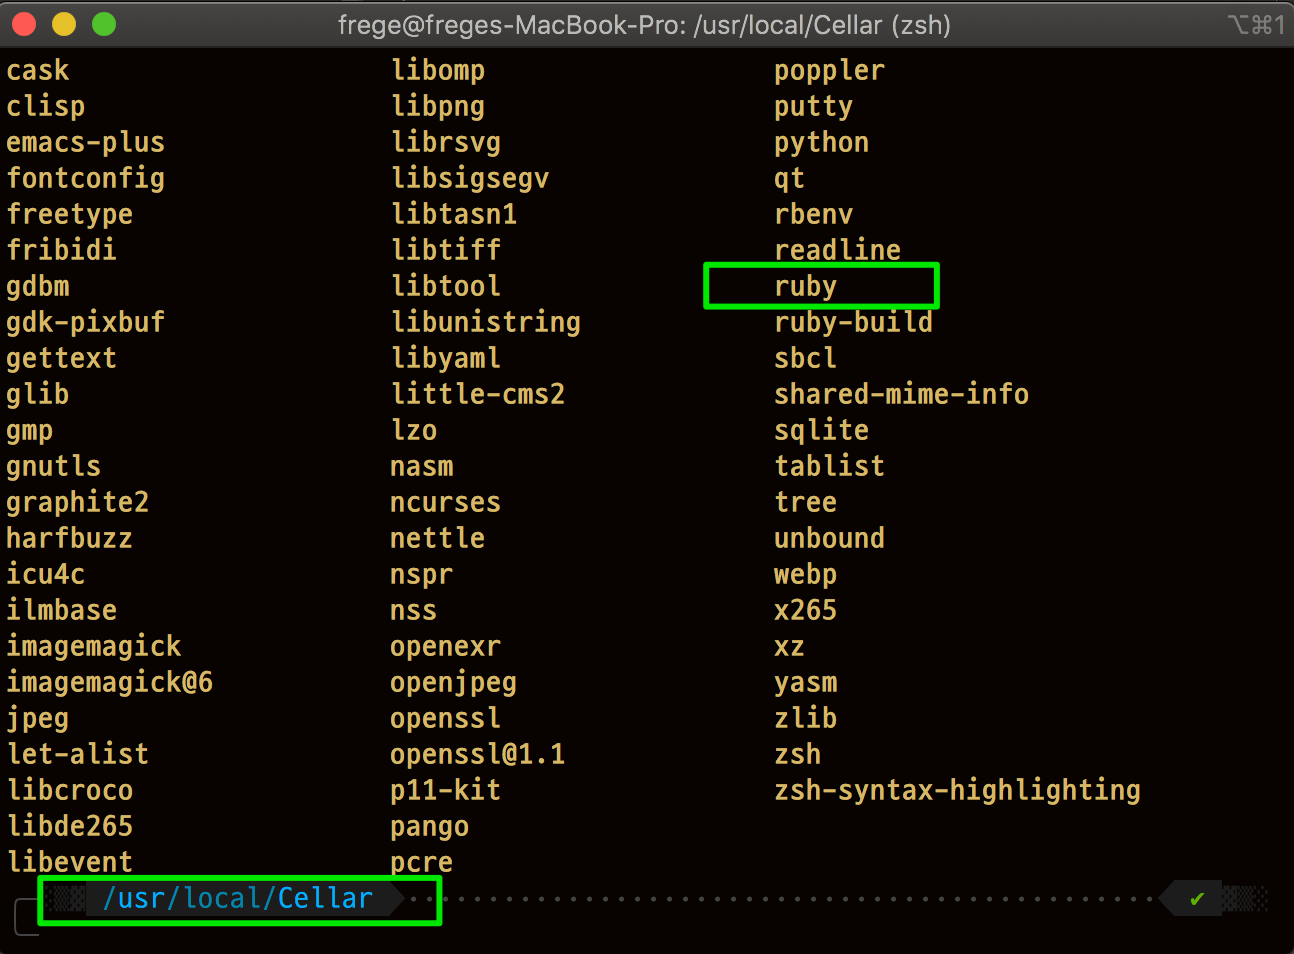Click the ruby-build entry in listing

(x=853, y=323)
